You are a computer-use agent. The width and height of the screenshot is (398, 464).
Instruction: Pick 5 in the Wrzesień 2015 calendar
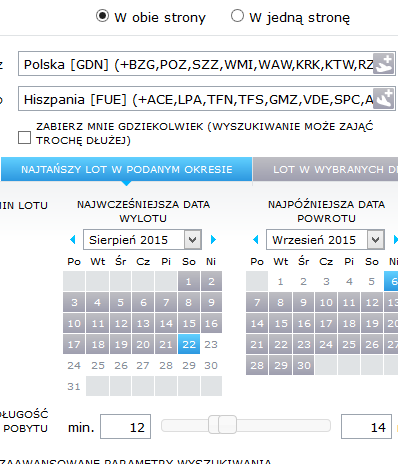click(x=372, y=281)
